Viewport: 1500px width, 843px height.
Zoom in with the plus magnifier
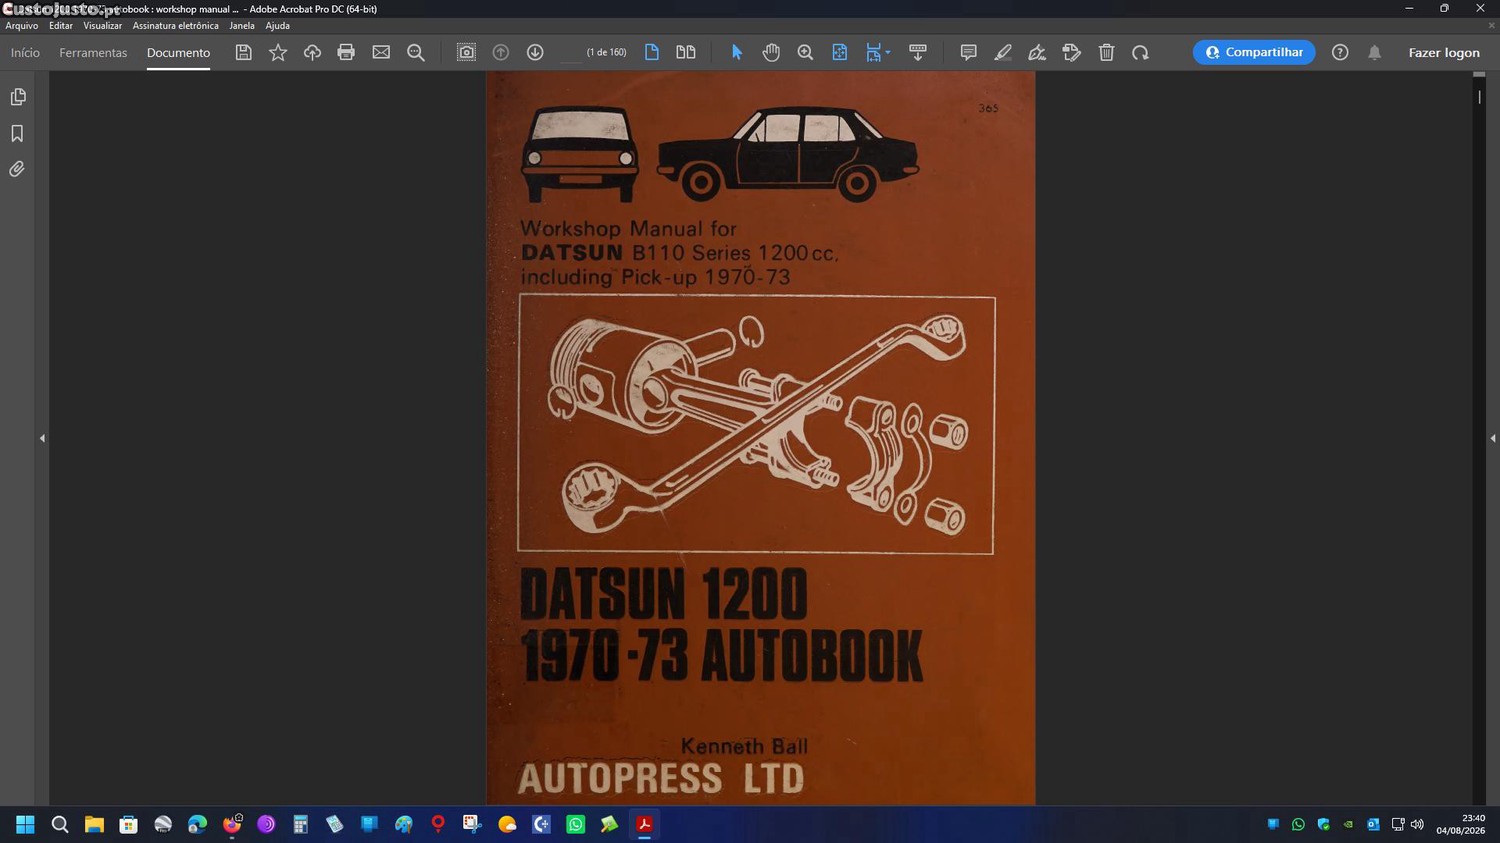point(805,52)
